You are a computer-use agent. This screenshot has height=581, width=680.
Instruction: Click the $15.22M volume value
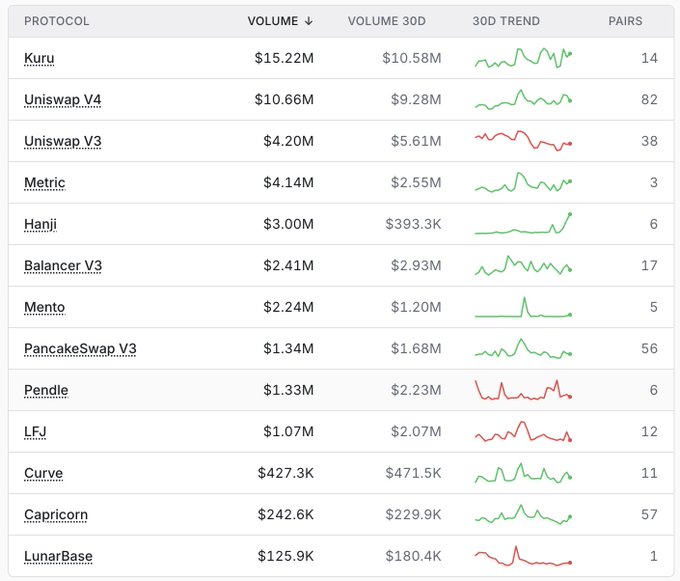coord(284,58)
